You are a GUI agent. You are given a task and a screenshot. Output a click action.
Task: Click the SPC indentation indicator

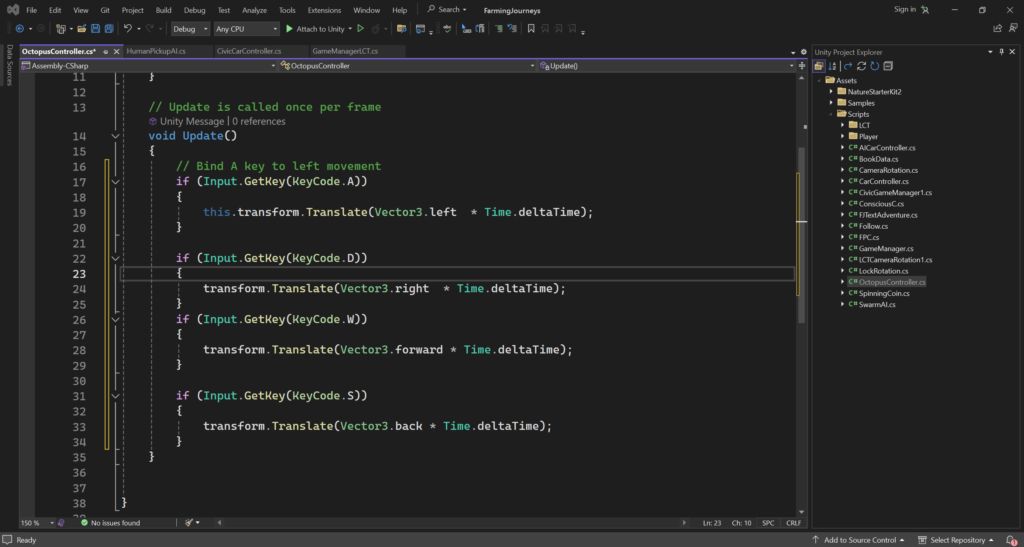(x=768, y=523)
